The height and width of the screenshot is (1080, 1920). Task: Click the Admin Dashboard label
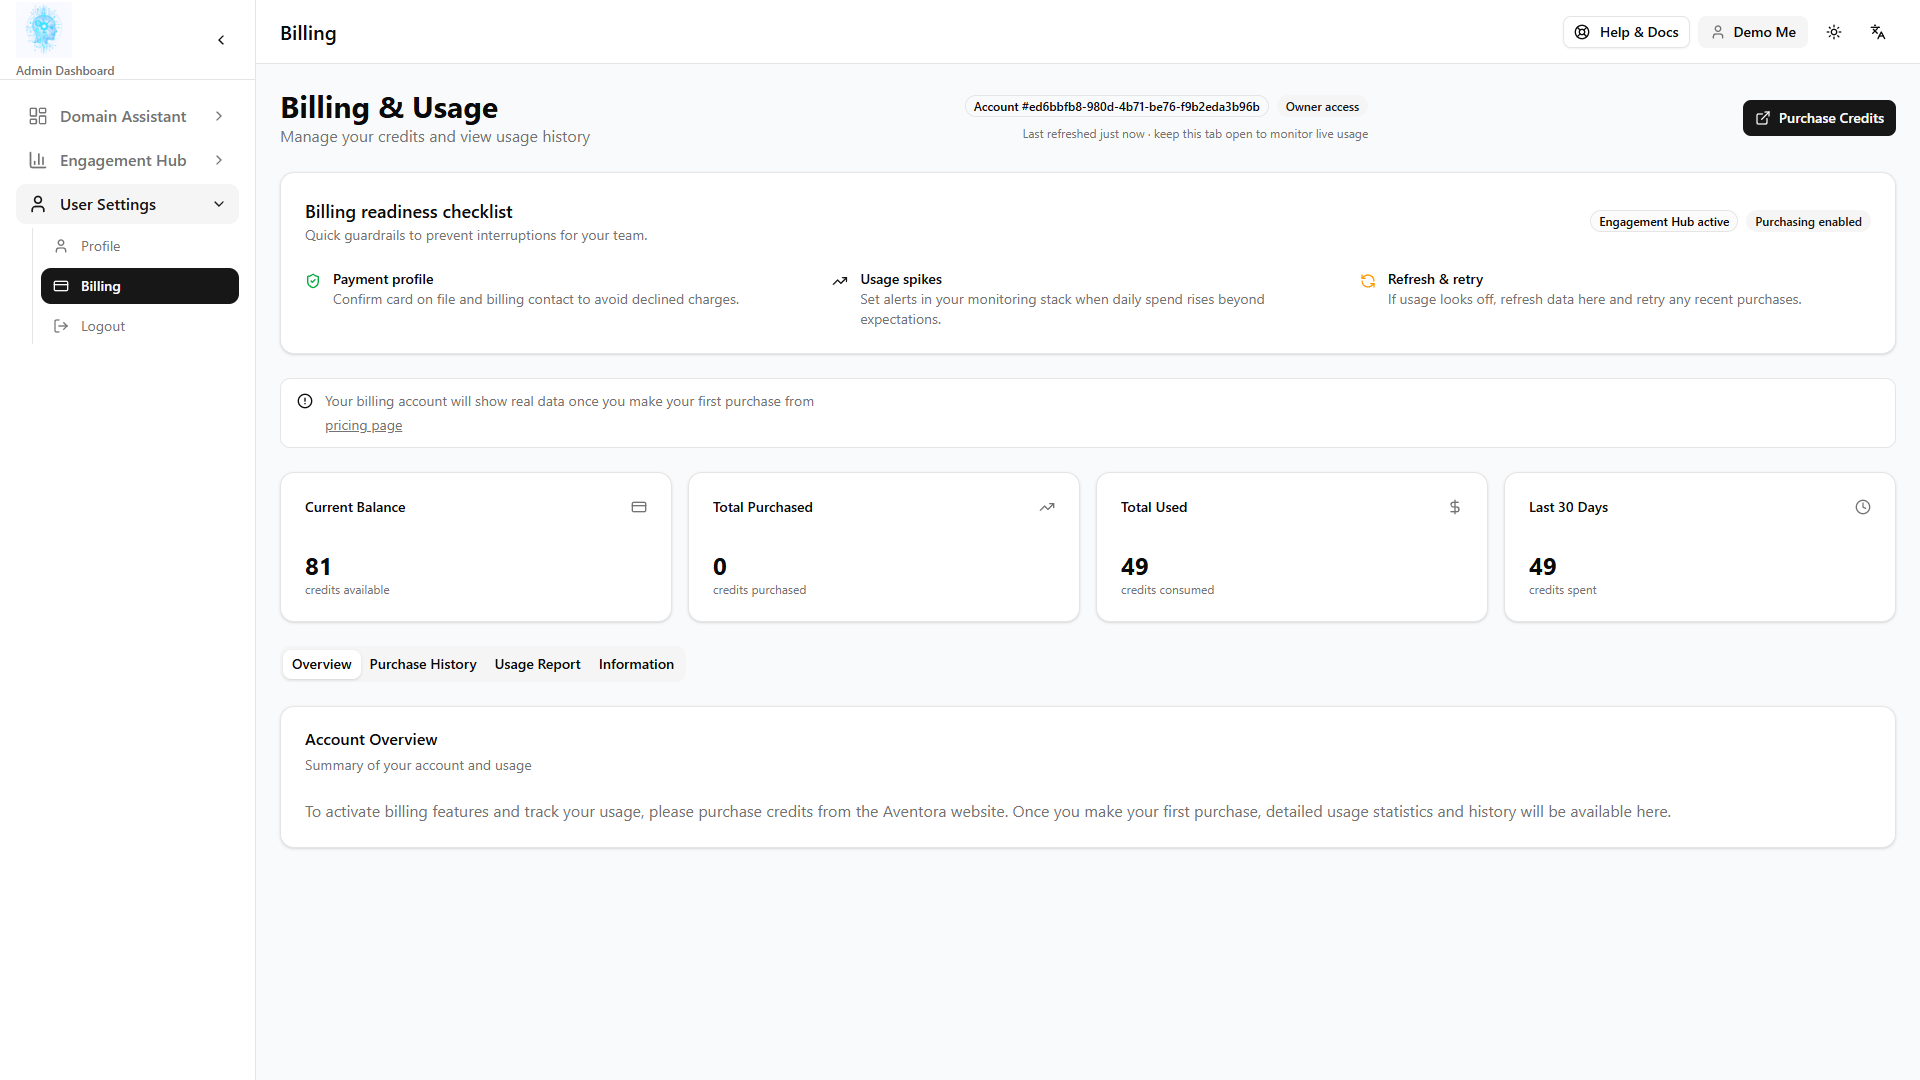[x=65, y=71]
